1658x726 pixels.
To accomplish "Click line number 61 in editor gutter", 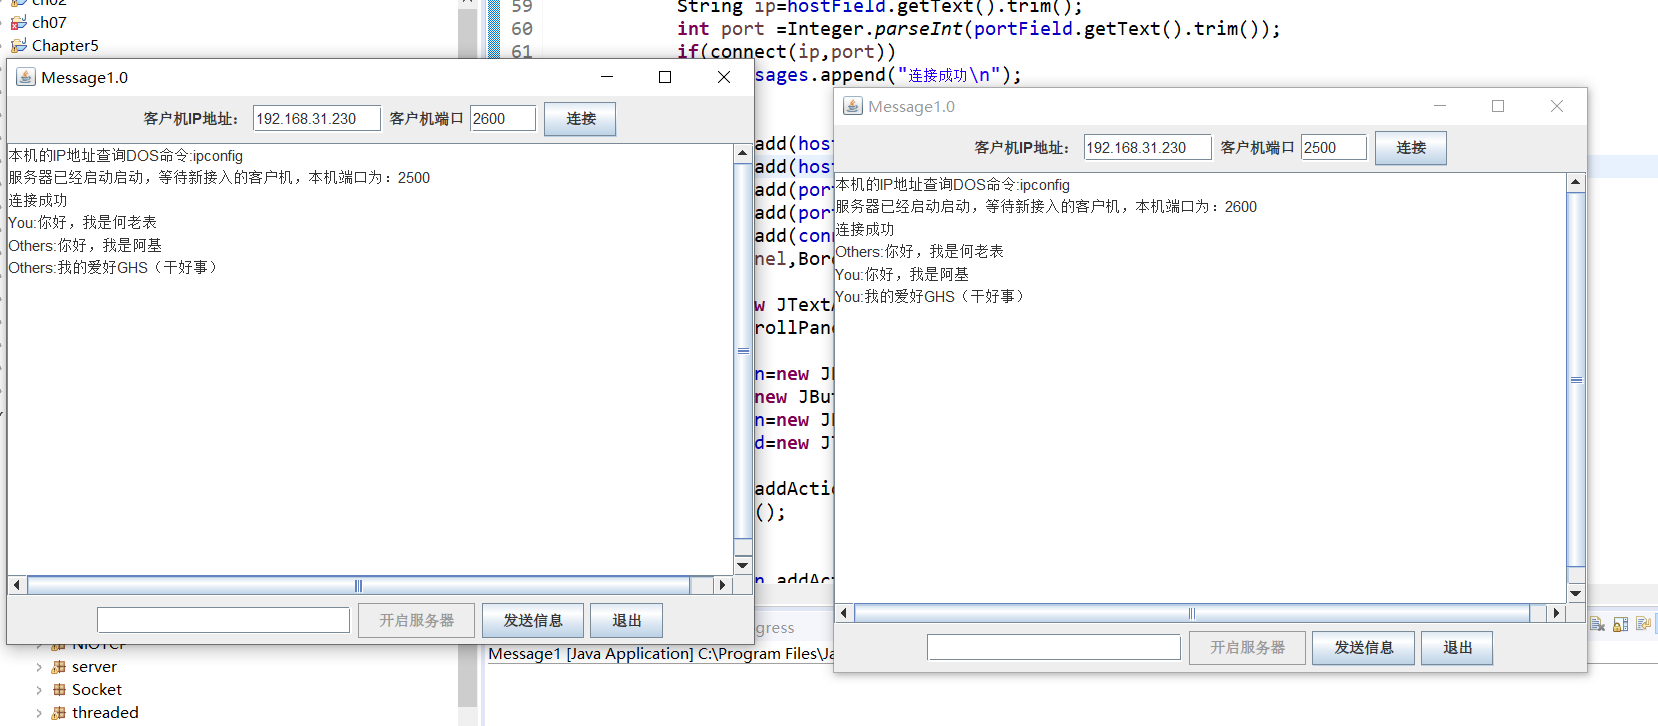I will [x=522, y=52].
